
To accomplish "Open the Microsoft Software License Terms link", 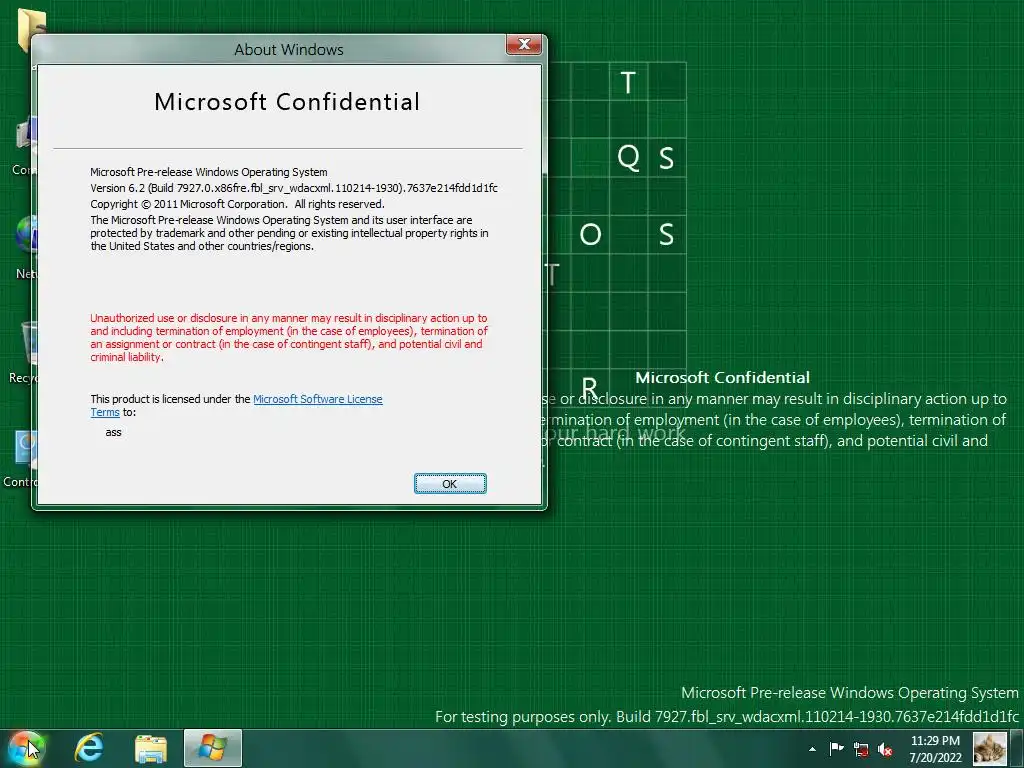I will (317, 399).
